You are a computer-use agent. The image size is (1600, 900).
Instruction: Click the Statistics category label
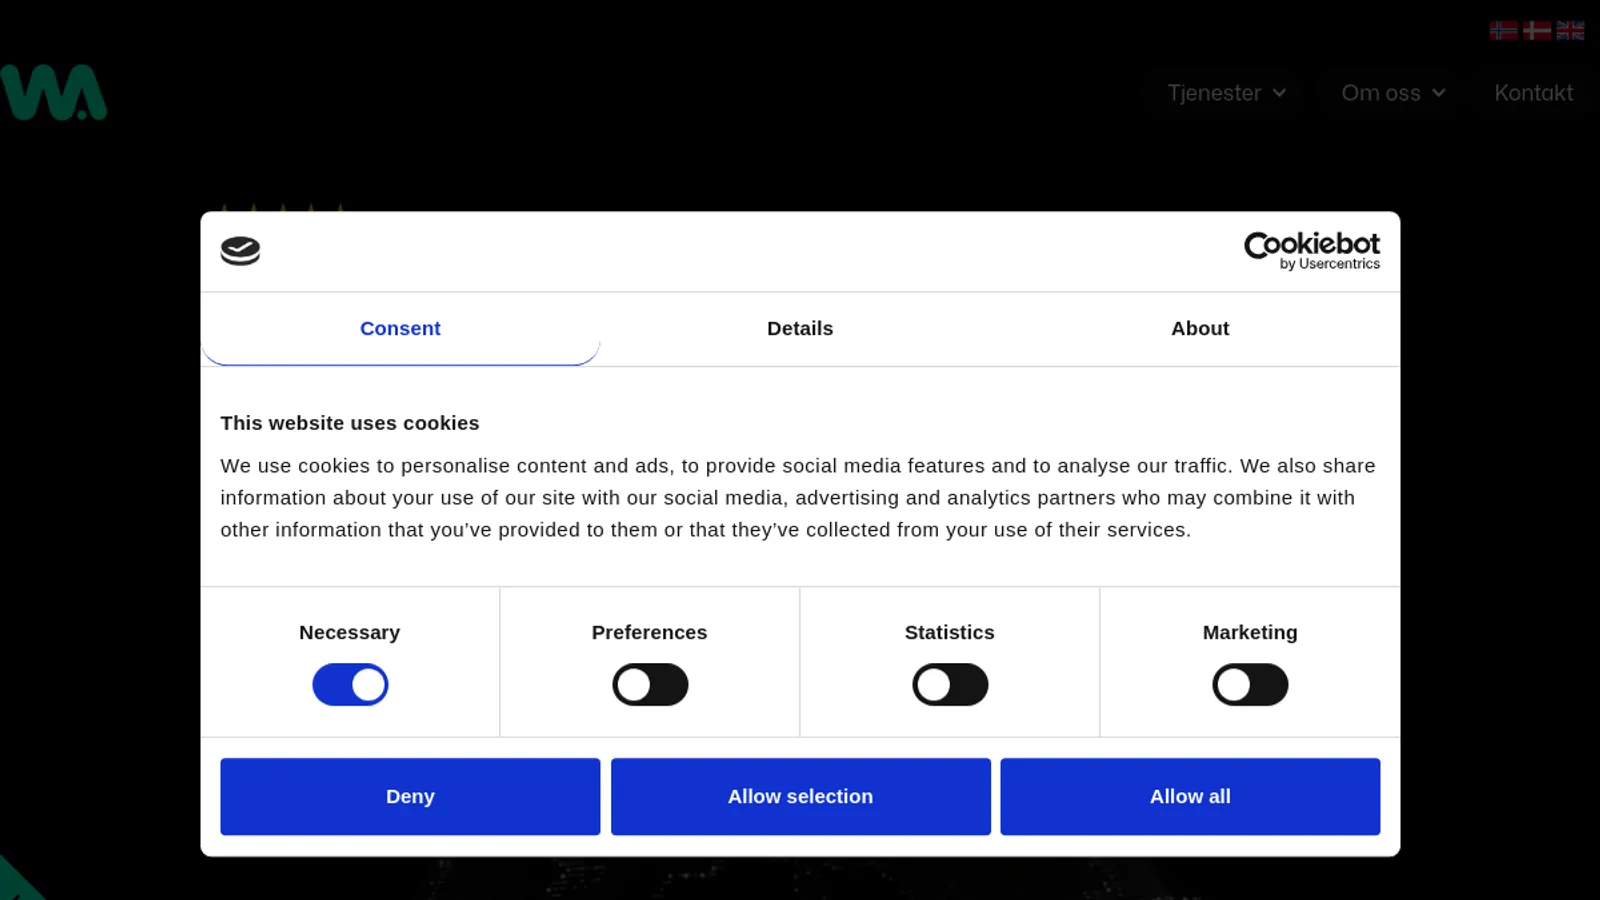click(950, 633)
